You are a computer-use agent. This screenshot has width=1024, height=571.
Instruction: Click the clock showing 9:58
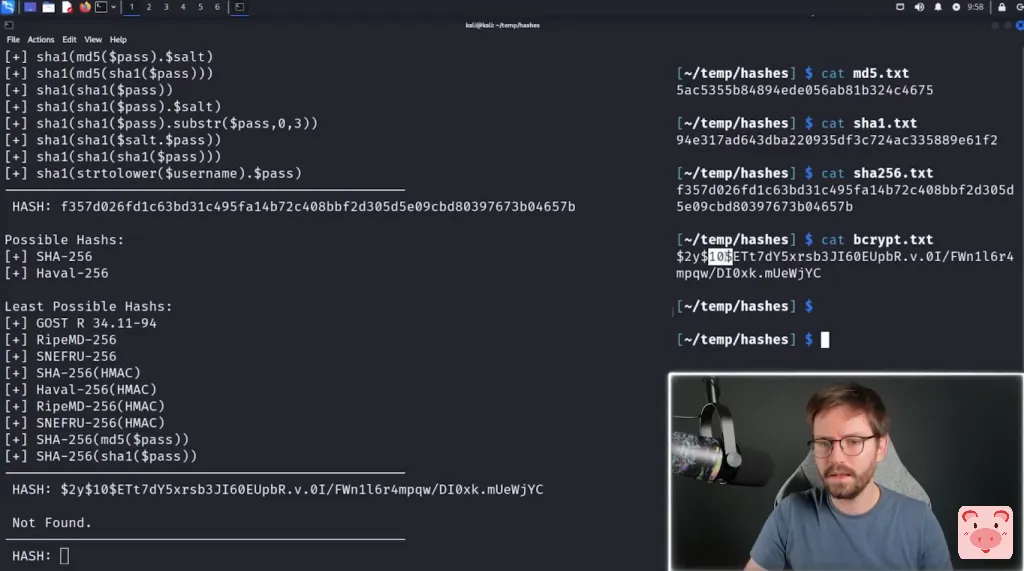point(975,7)
